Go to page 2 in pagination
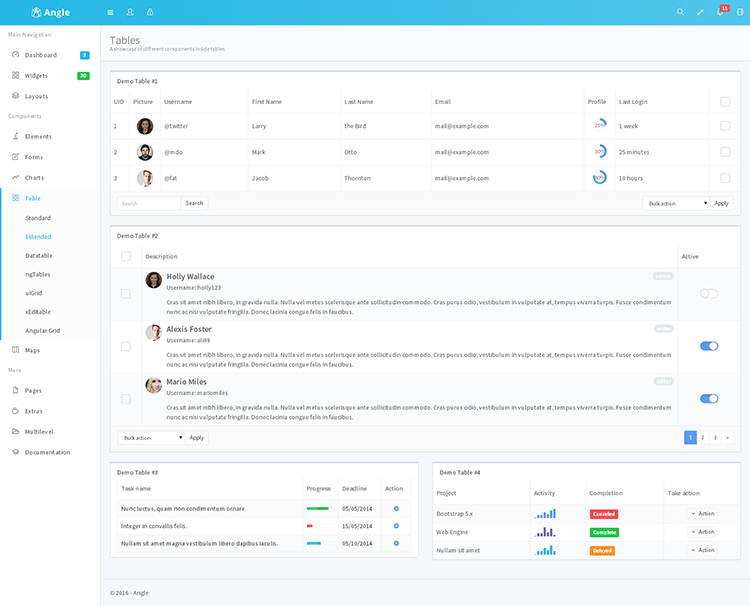The image size is (750, 606). tap(703, 438)
